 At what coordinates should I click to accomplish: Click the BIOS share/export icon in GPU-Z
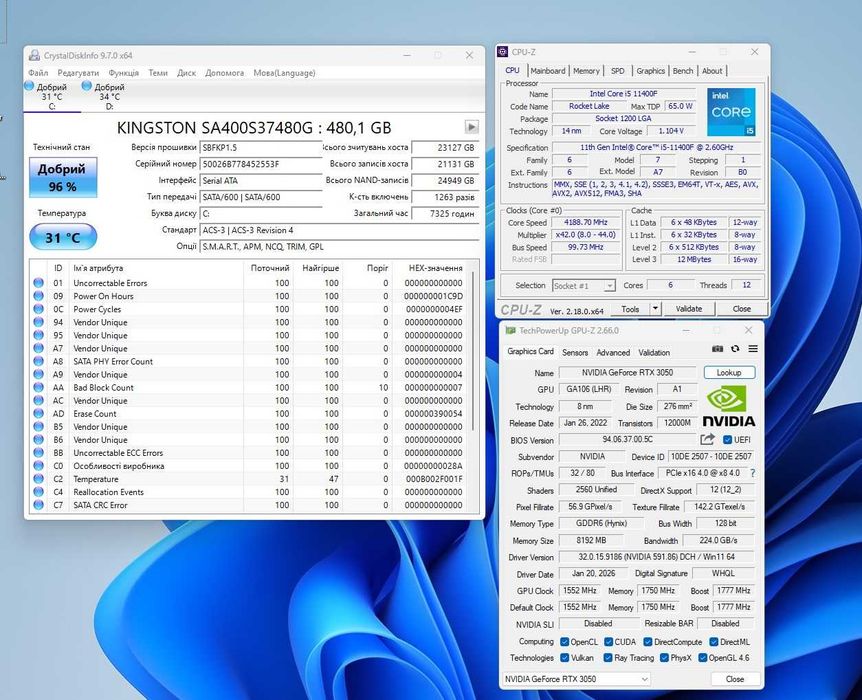[x=707, y=439]
